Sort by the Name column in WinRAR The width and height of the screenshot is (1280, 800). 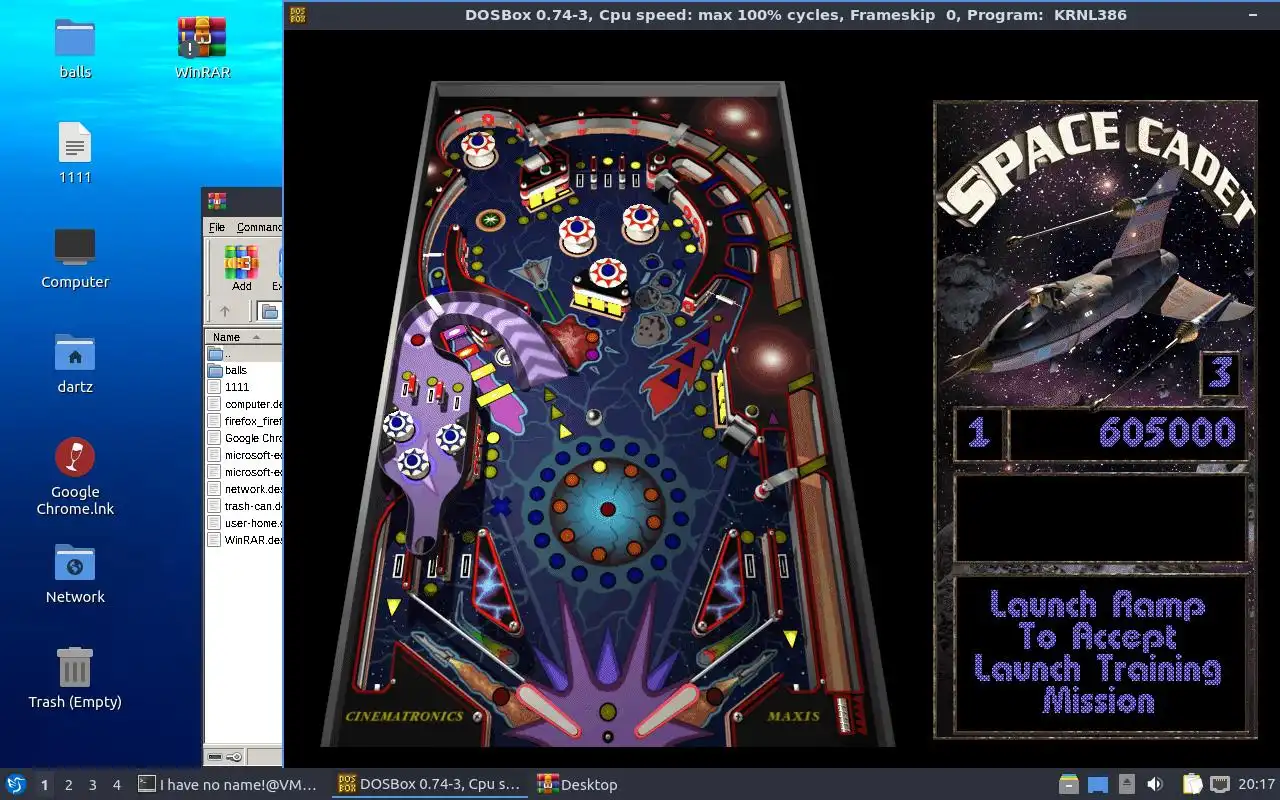[x=244, y=337]
